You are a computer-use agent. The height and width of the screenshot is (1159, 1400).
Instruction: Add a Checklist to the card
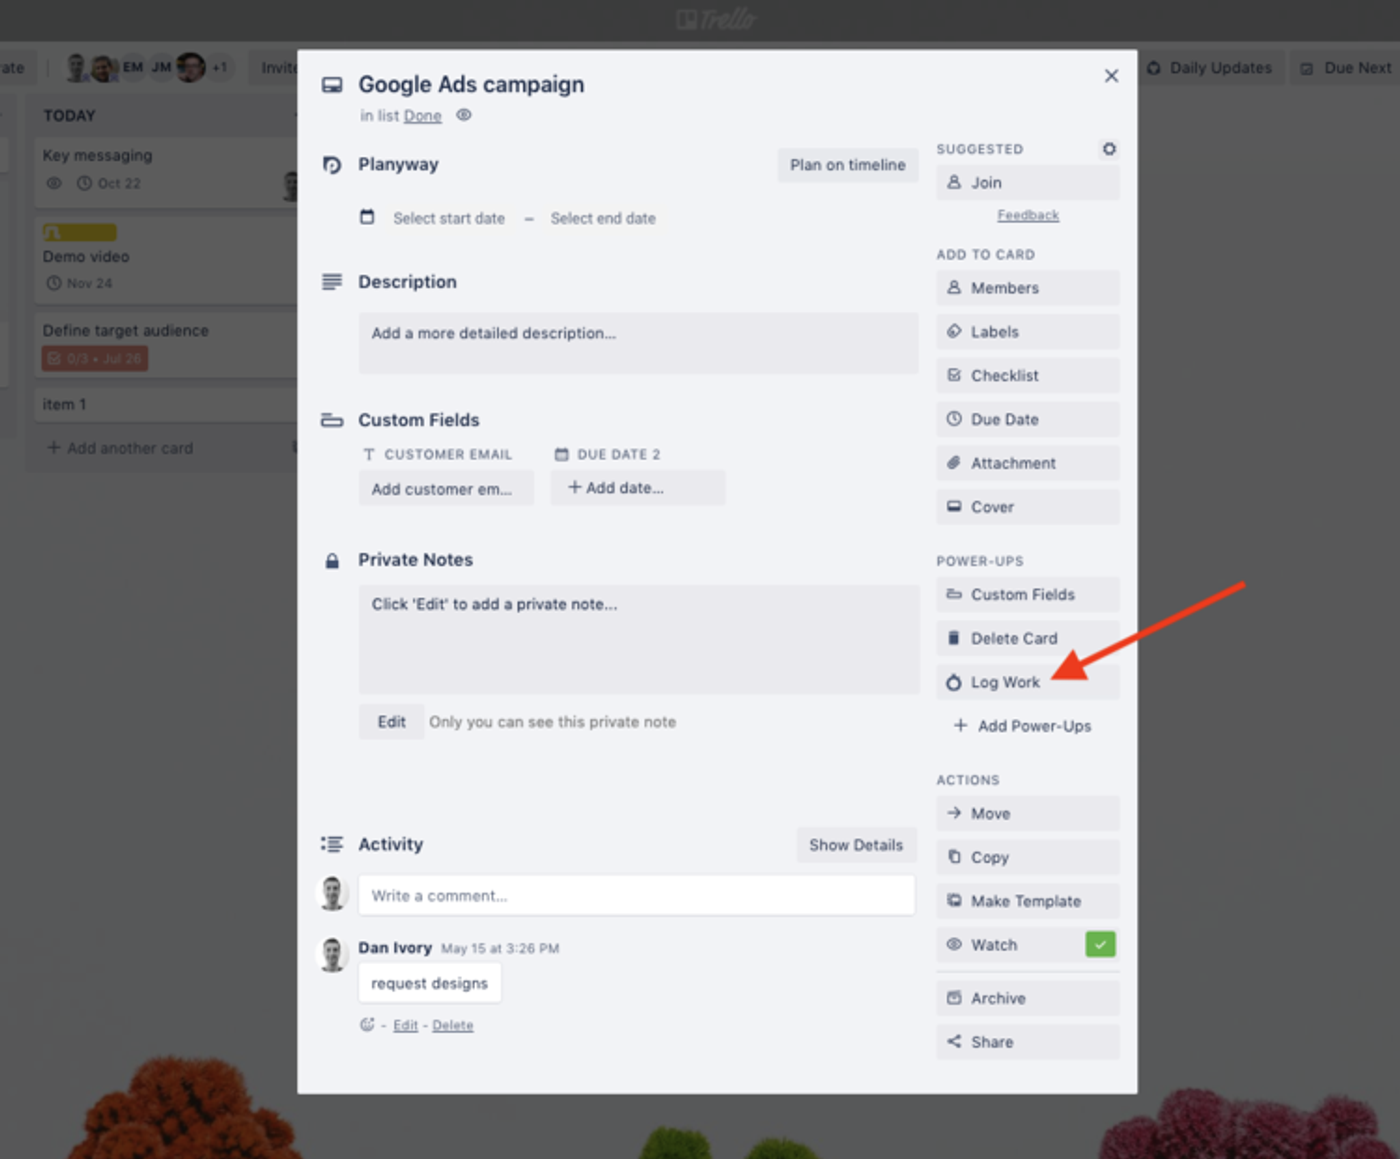(x=1028, y=376)
